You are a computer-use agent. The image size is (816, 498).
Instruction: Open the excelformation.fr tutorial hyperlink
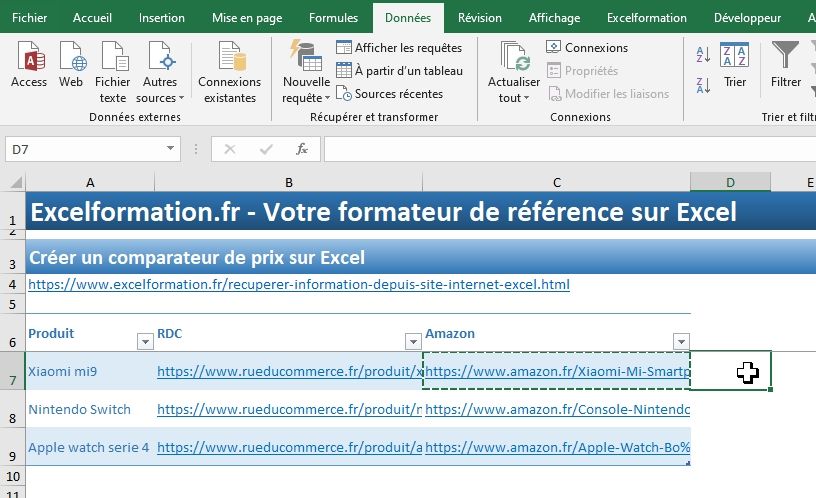[x=299, y=285]
